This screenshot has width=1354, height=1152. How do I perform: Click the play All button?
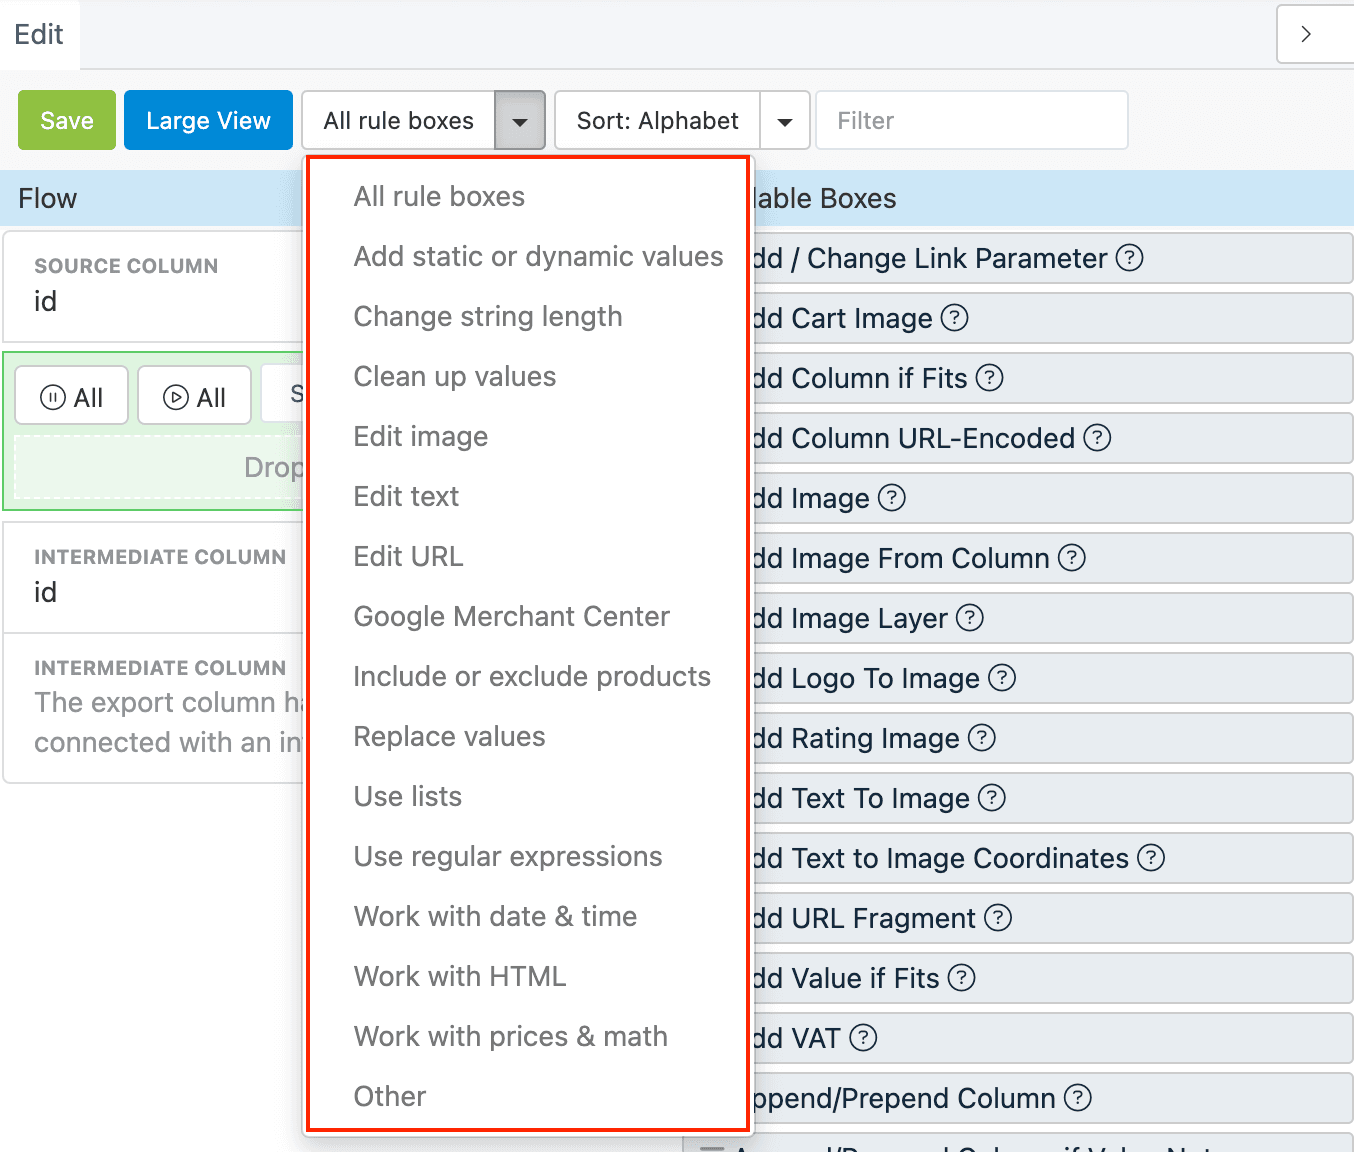(195, 397)
